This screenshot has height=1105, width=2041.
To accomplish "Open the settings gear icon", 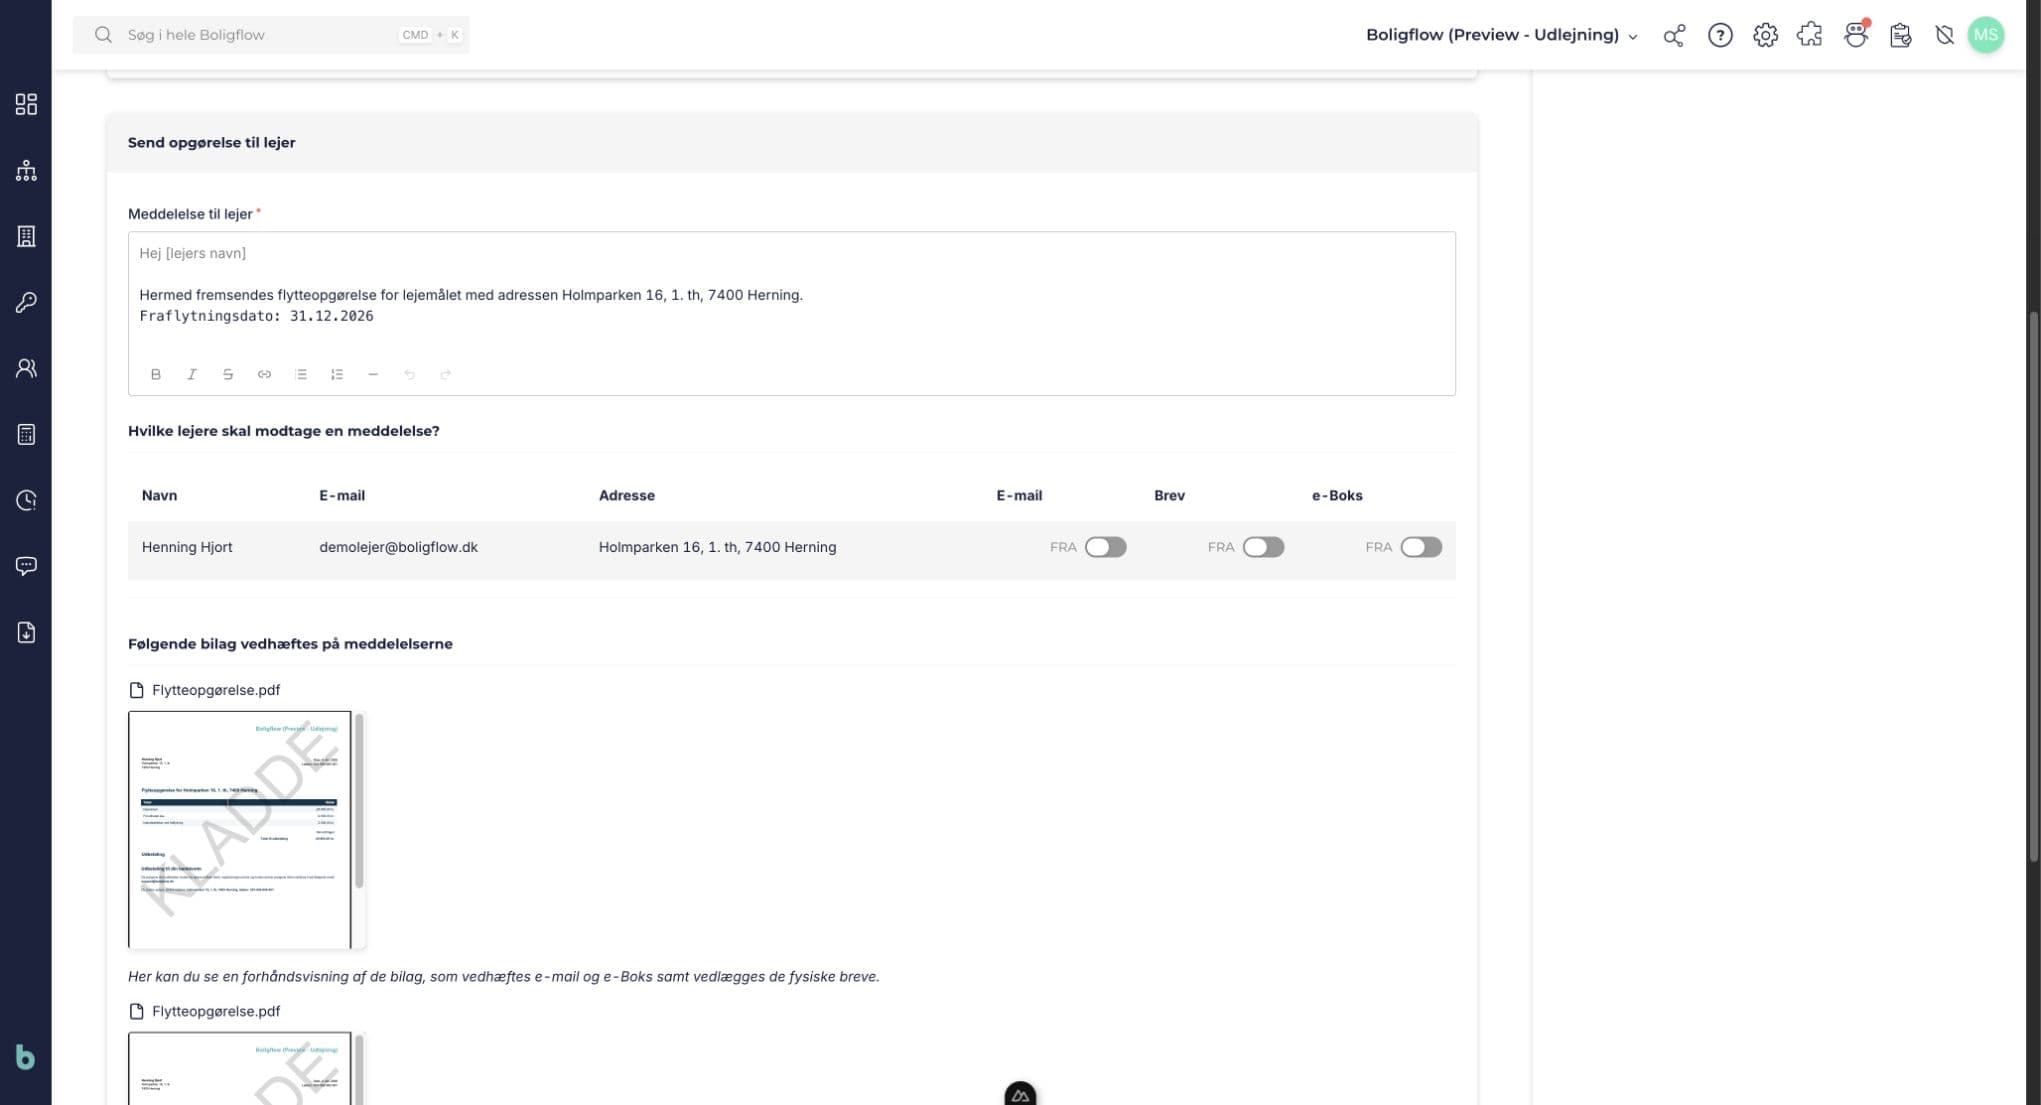I will pyautogui.click(x=1765, y=35).
